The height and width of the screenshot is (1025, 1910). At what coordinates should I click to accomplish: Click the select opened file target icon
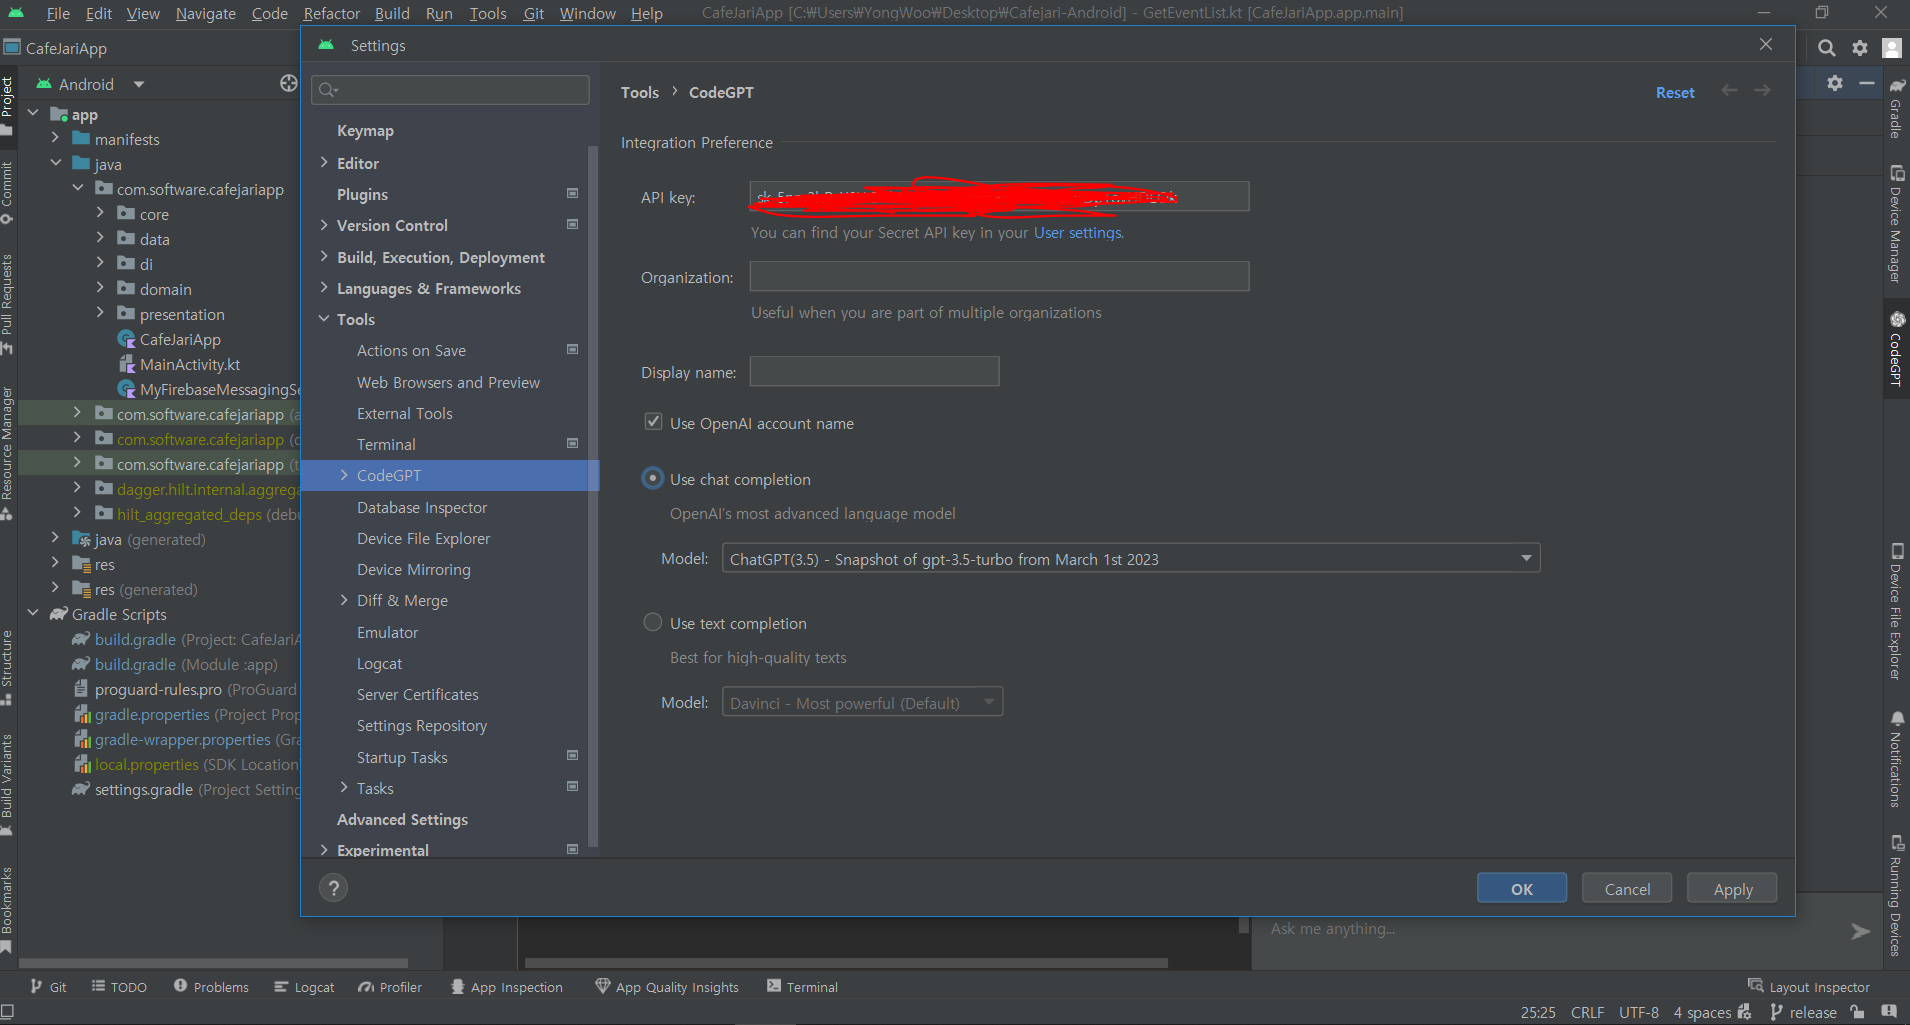pos(289,83)
